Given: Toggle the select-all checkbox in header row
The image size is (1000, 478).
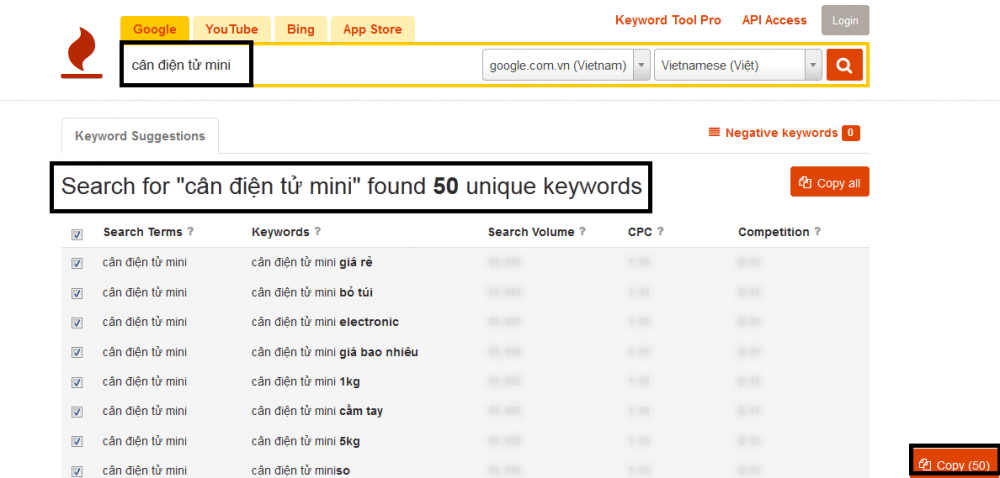Looking at the screenshot, I should 77,235.
